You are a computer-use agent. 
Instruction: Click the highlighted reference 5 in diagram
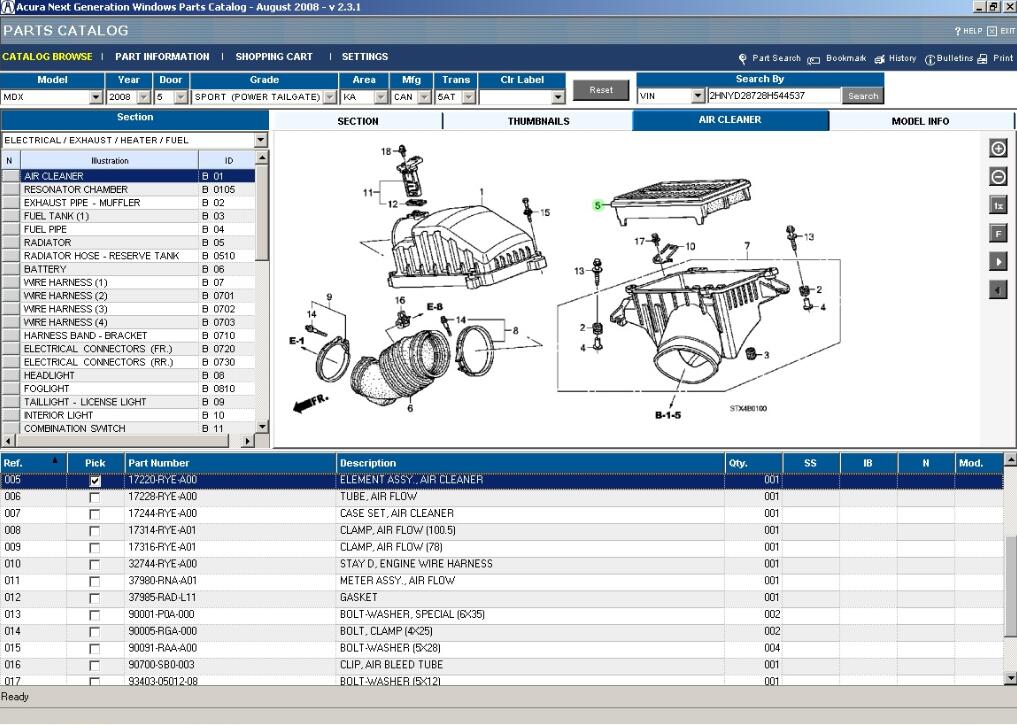coord(597,206)
